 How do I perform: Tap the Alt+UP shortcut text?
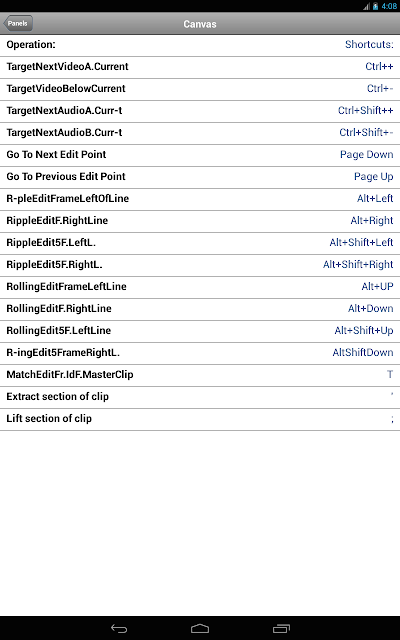(x=377, y=287)
